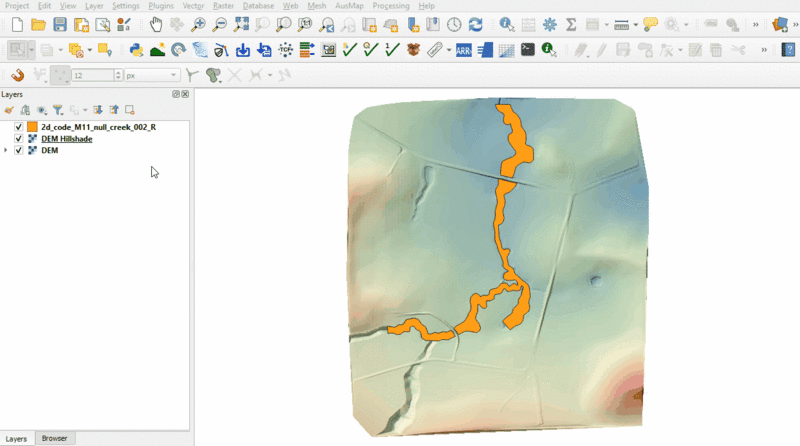Image resolution: width=800 pixels, height=446 pixels.
Task: Expand the DEM layer tree item
Action: [x=6, y=150]
